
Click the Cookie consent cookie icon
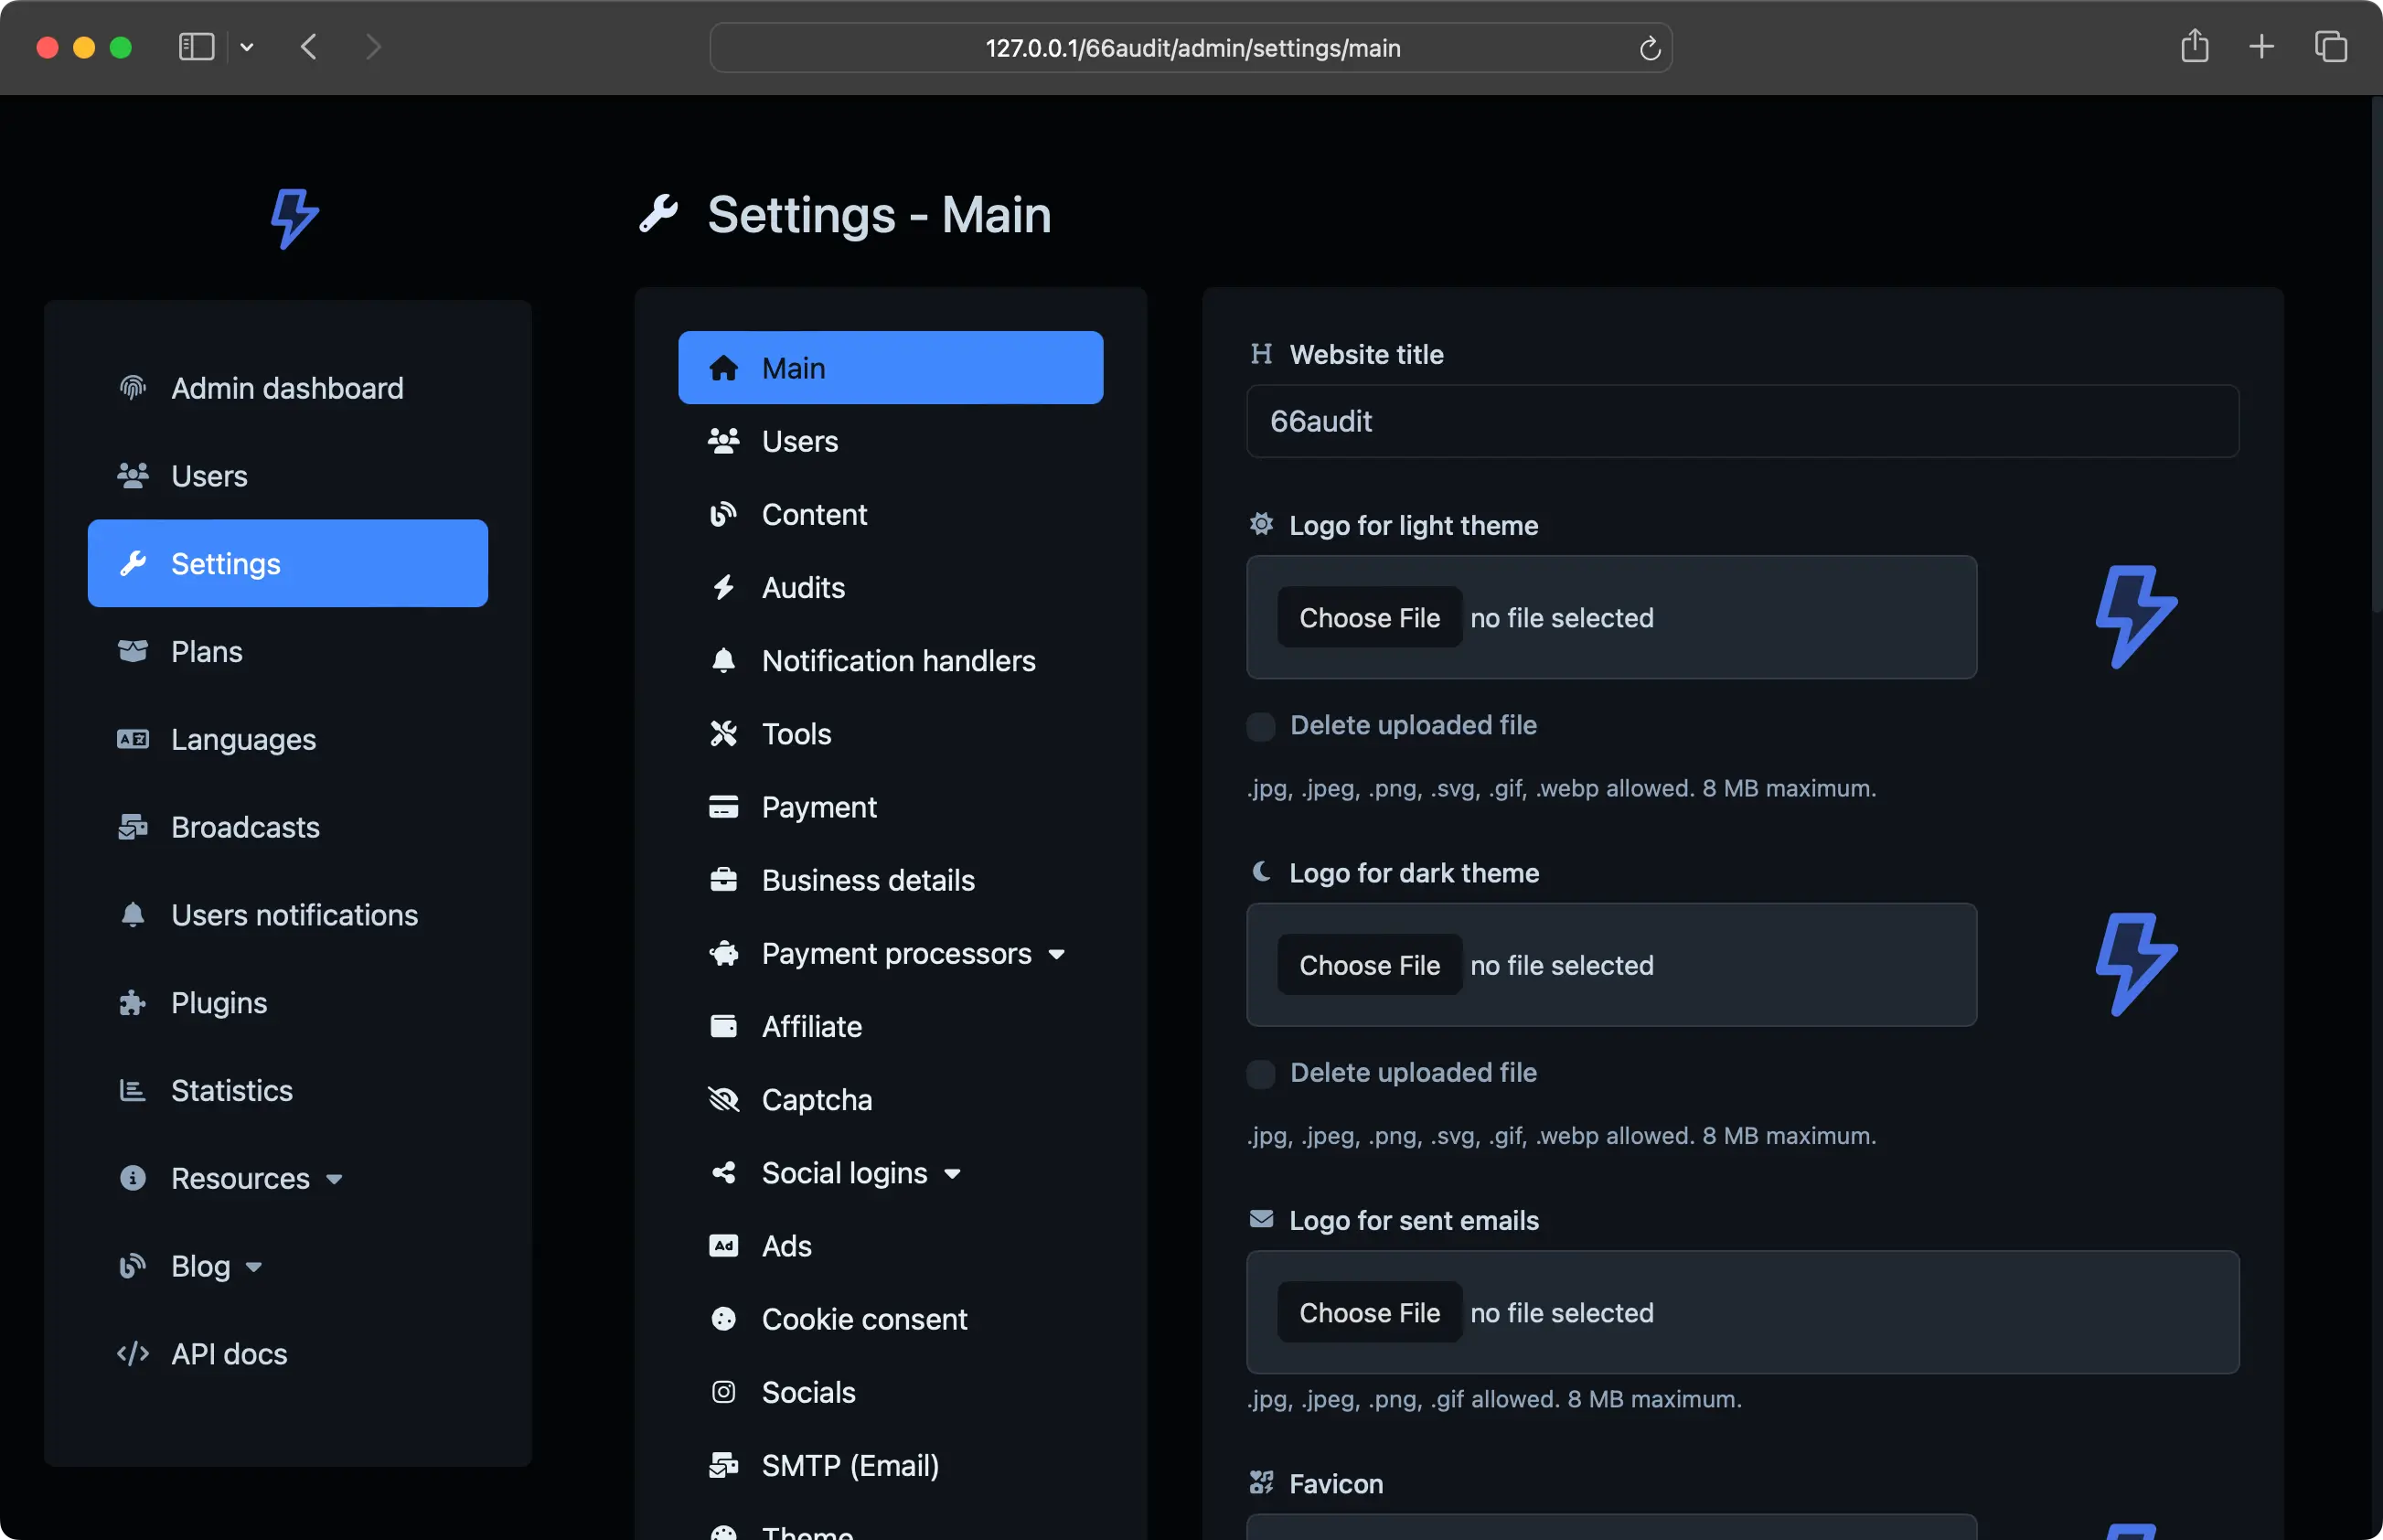723,1319
